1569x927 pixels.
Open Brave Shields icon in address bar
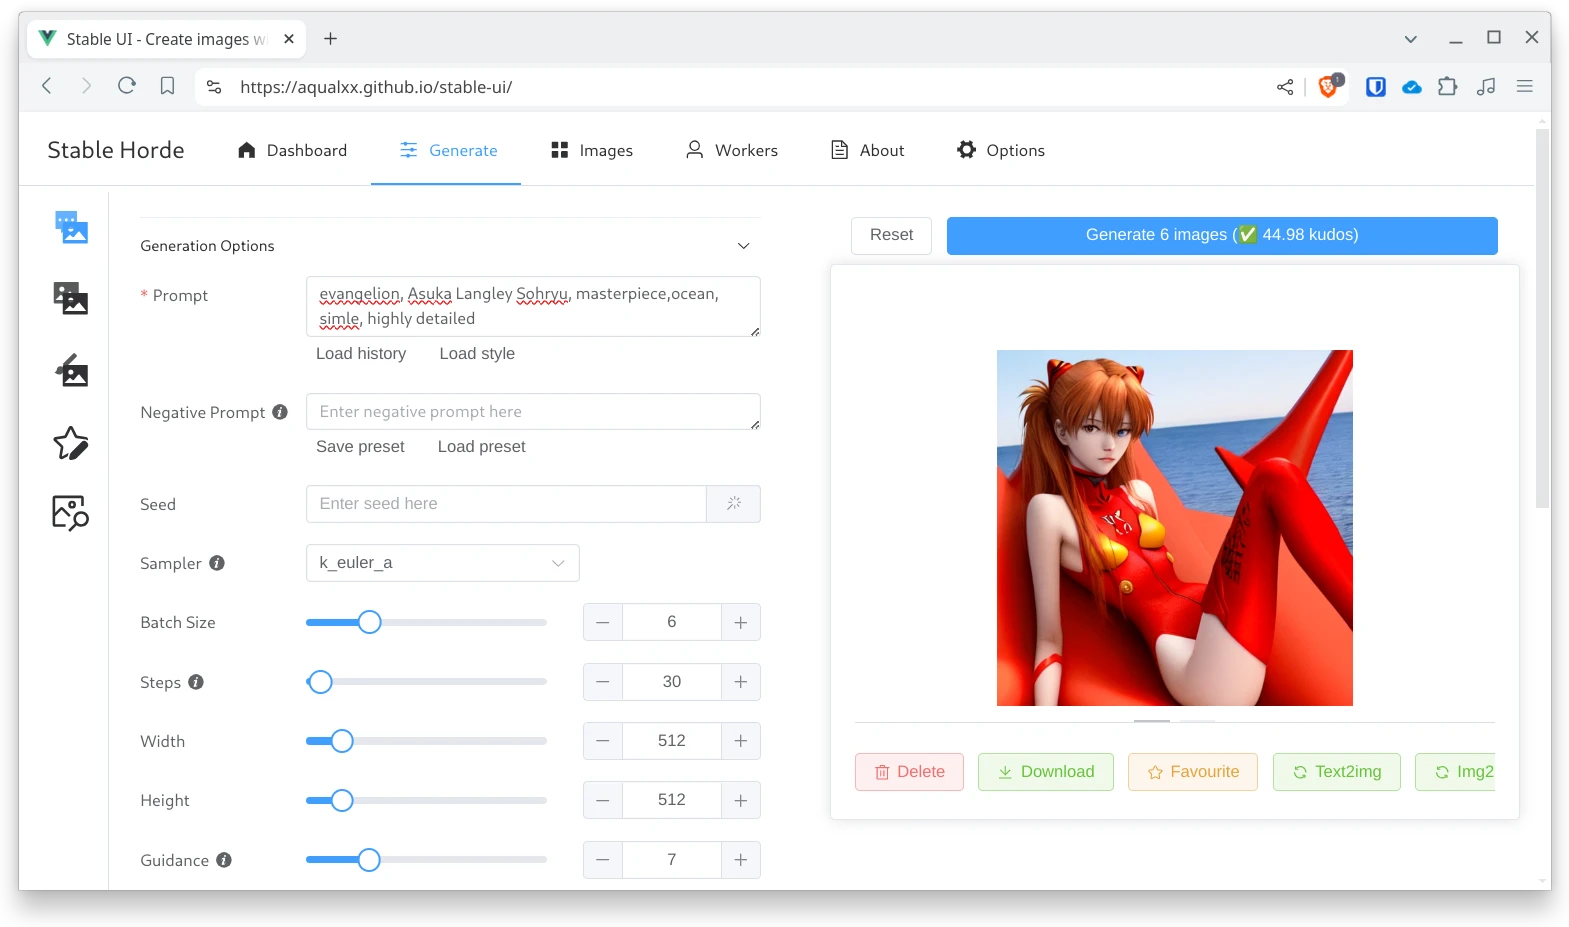click(1328, 87)
